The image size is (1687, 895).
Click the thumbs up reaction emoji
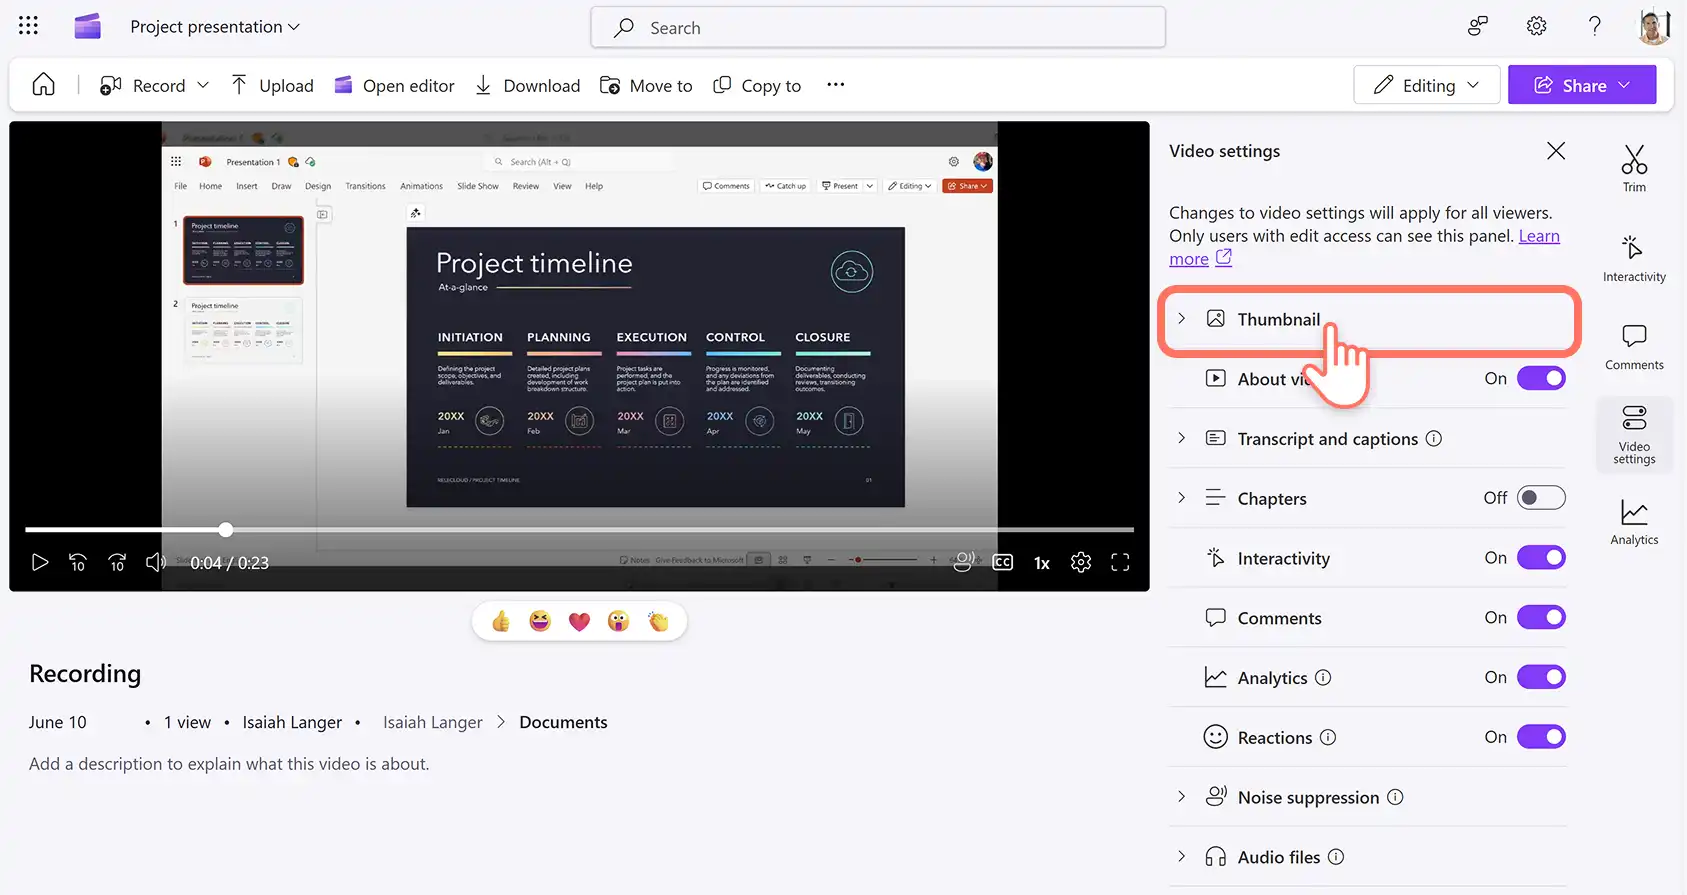[x=501, y=622]
